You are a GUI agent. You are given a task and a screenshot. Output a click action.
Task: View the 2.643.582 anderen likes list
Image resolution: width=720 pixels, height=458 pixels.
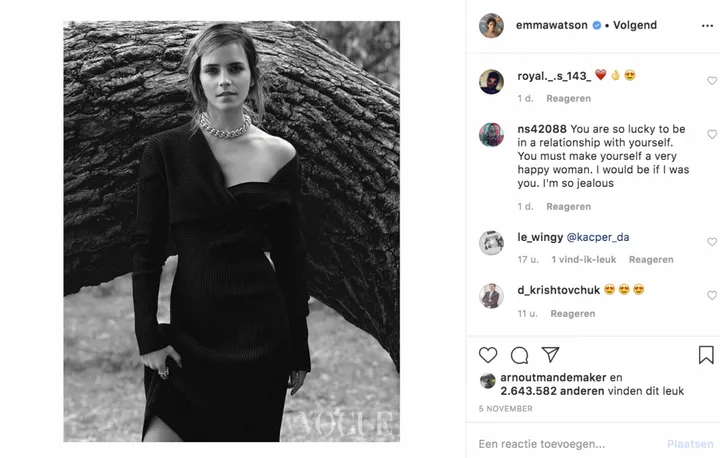pos(542,393)
